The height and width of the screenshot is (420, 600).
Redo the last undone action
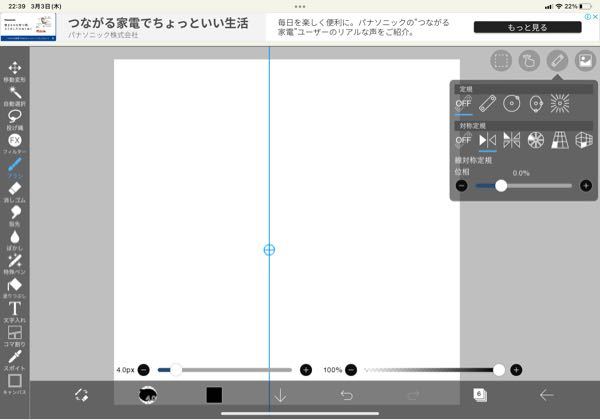tap(413, 395)
